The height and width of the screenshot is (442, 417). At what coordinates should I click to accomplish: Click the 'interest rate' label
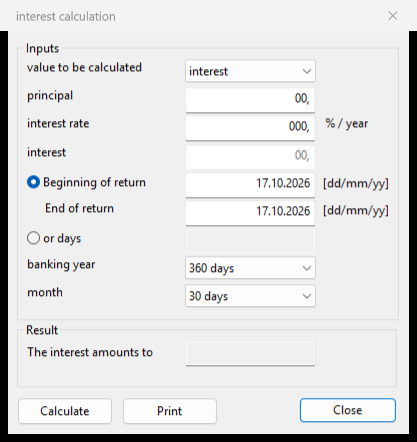pos(58,124)
